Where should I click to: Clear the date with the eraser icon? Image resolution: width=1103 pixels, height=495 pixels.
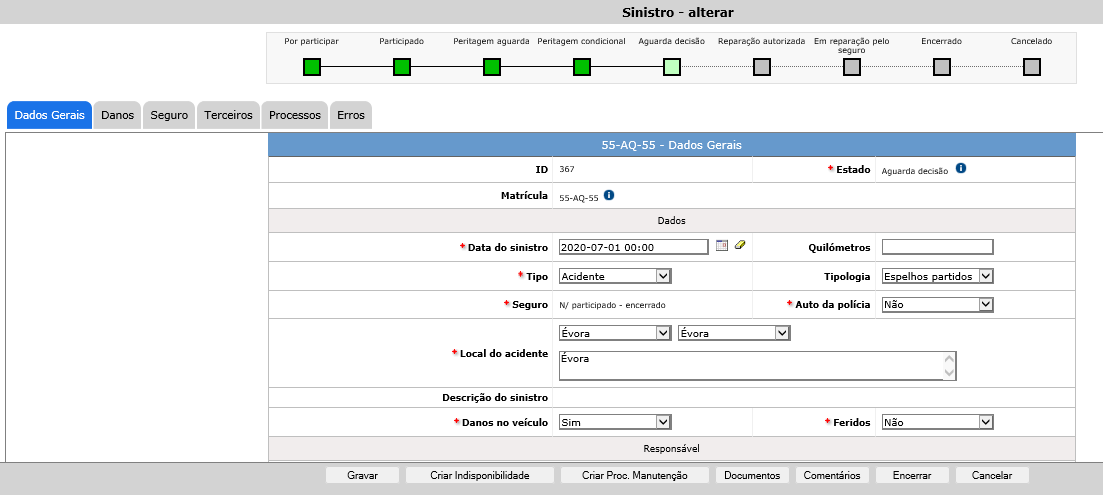[740, 246]
